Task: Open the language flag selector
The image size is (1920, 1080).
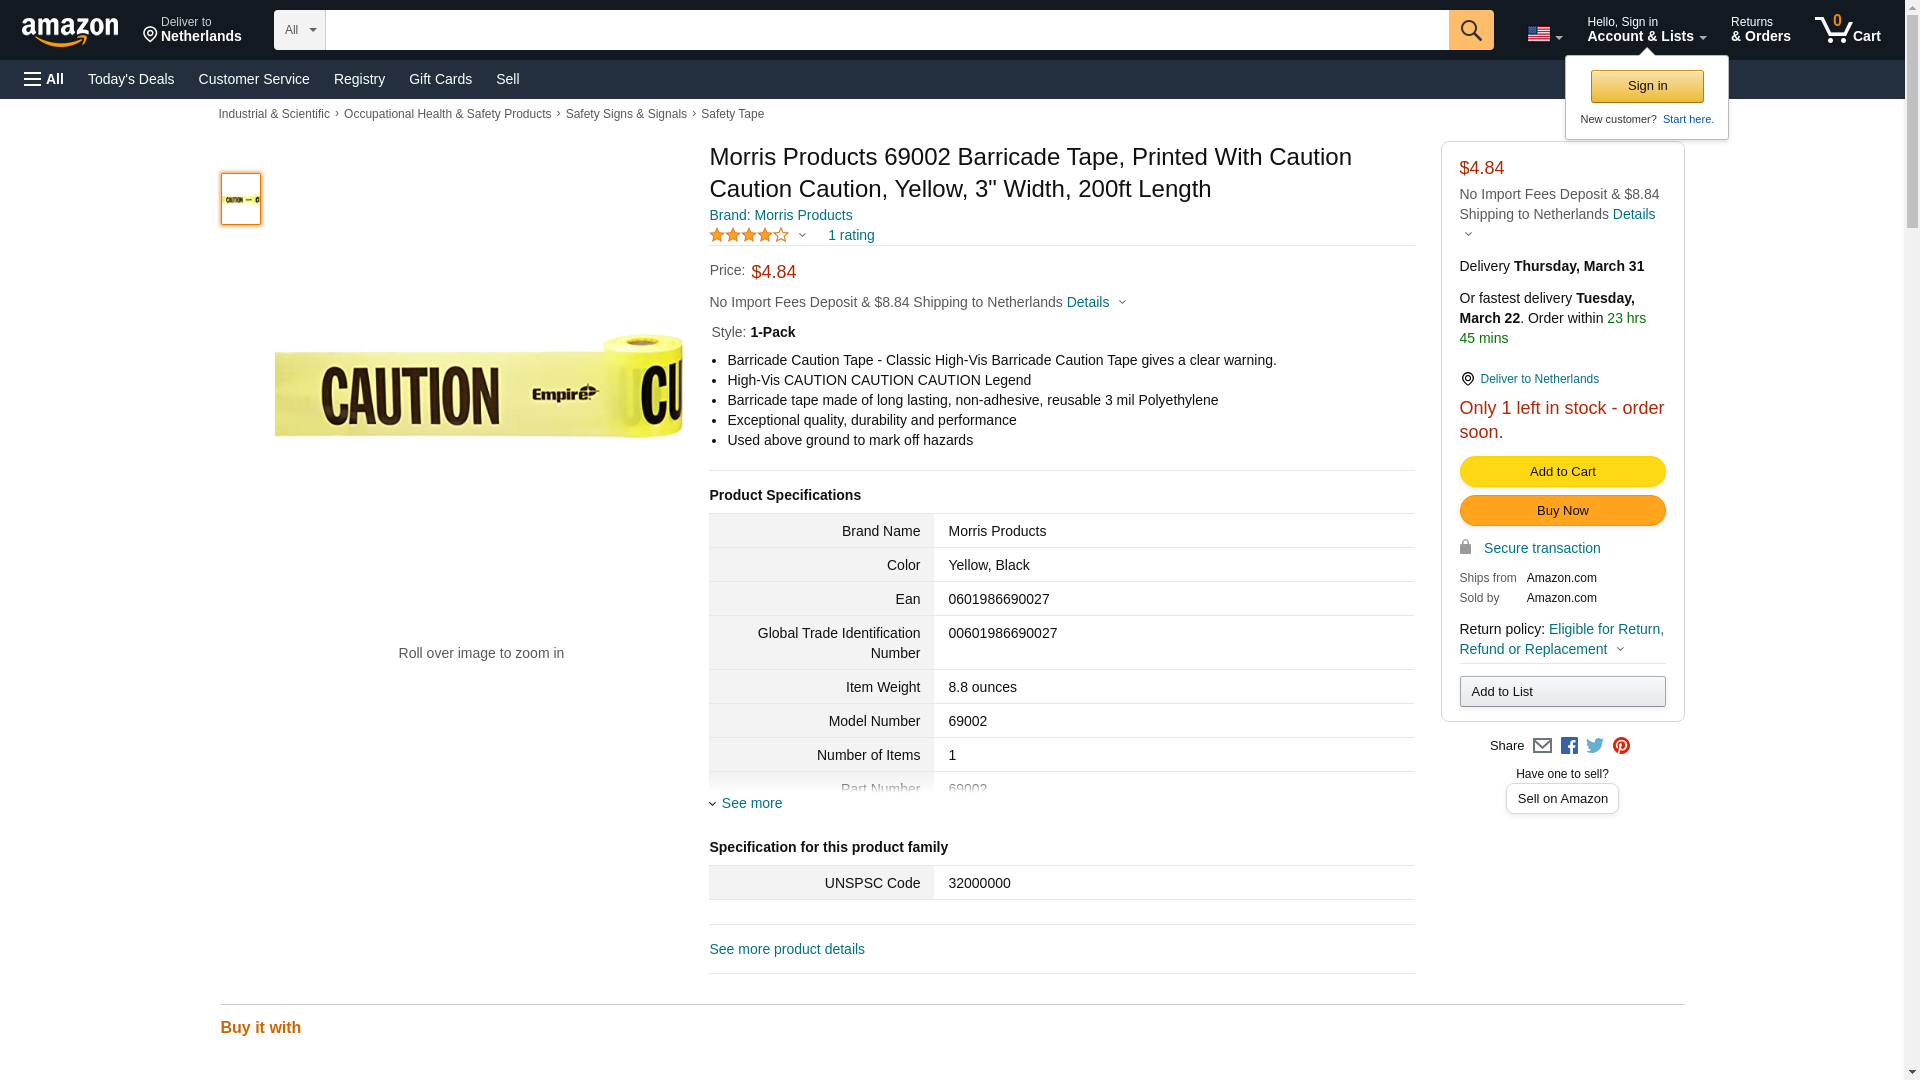Action: [x=1544, y=34]
